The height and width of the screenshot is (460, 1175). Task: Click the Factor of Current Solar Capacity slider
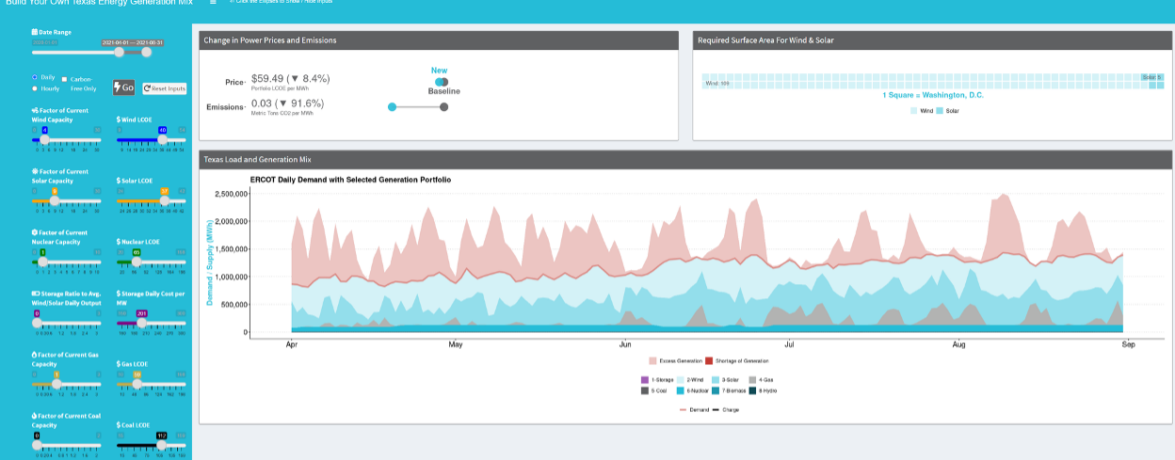(55, 201)
